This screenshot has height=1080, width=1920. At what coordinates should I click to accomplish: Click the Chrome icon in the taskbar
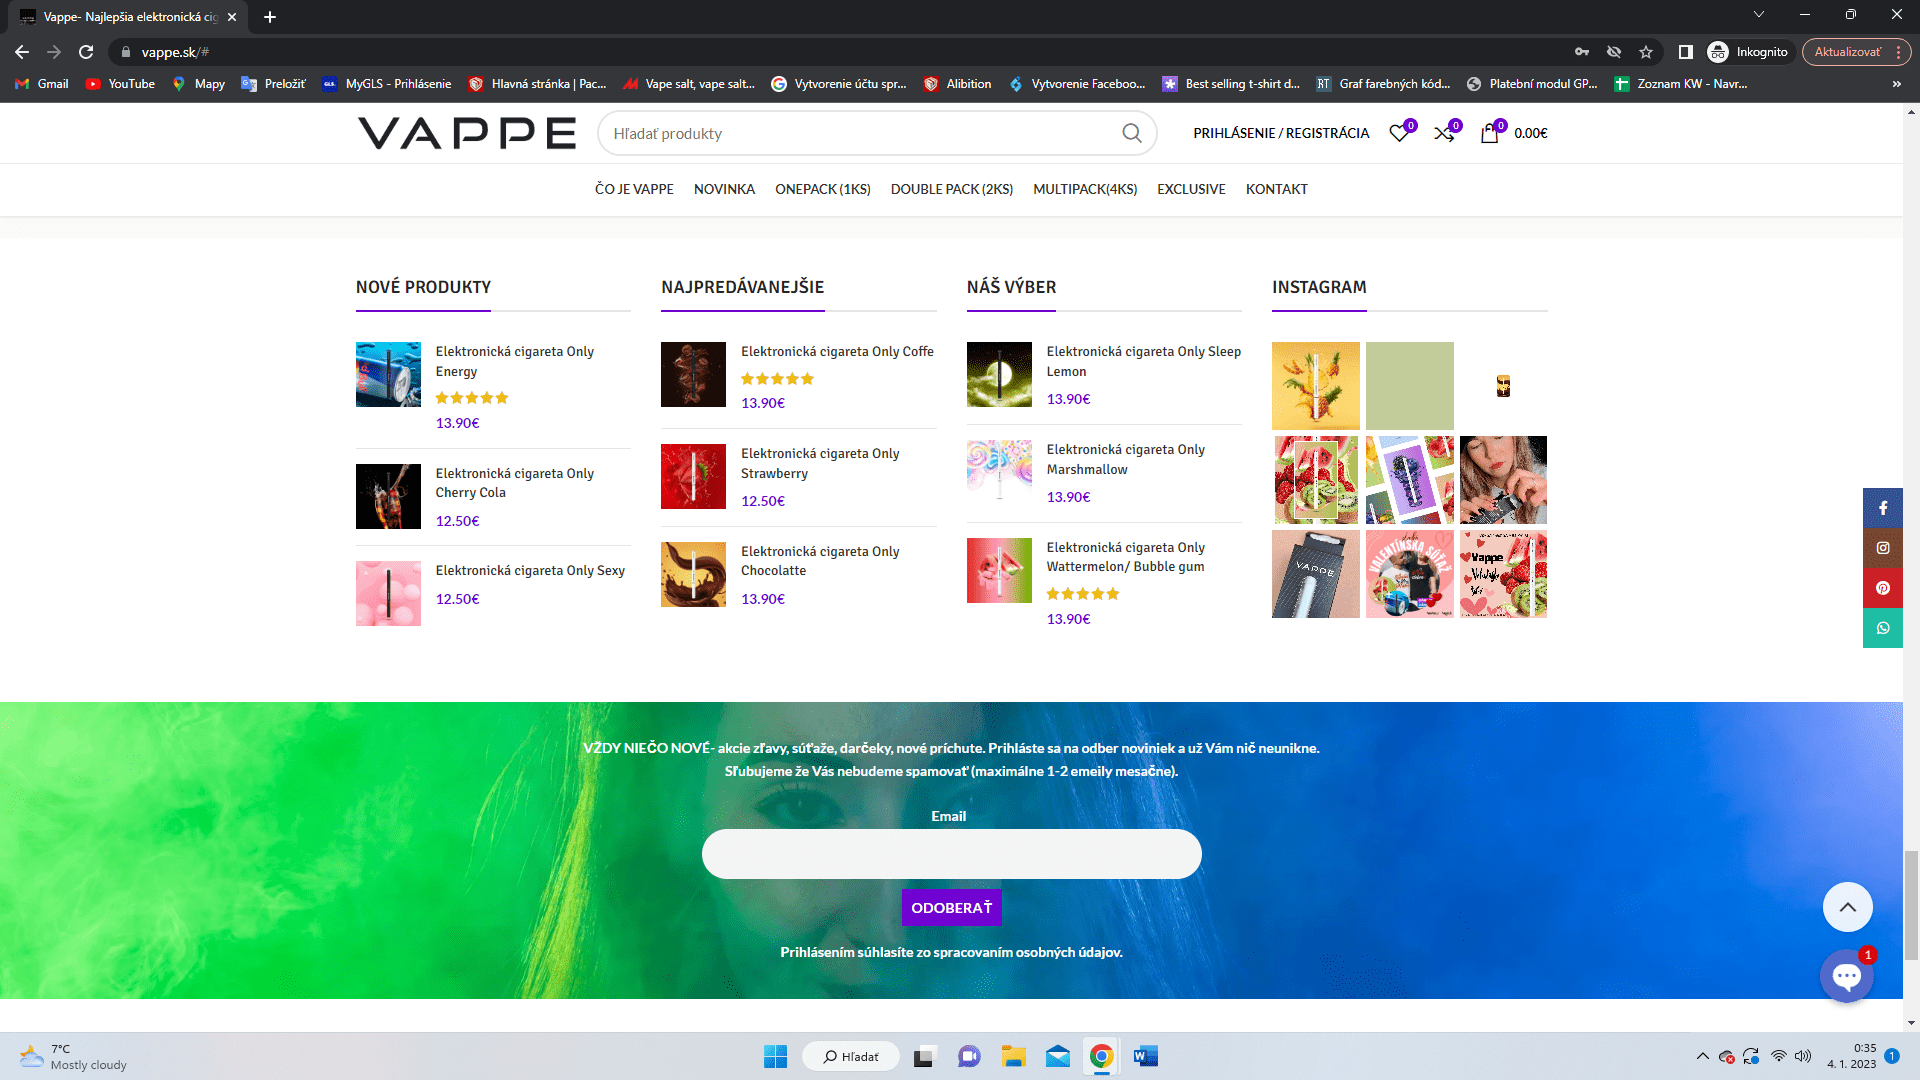[1101, 1056]
